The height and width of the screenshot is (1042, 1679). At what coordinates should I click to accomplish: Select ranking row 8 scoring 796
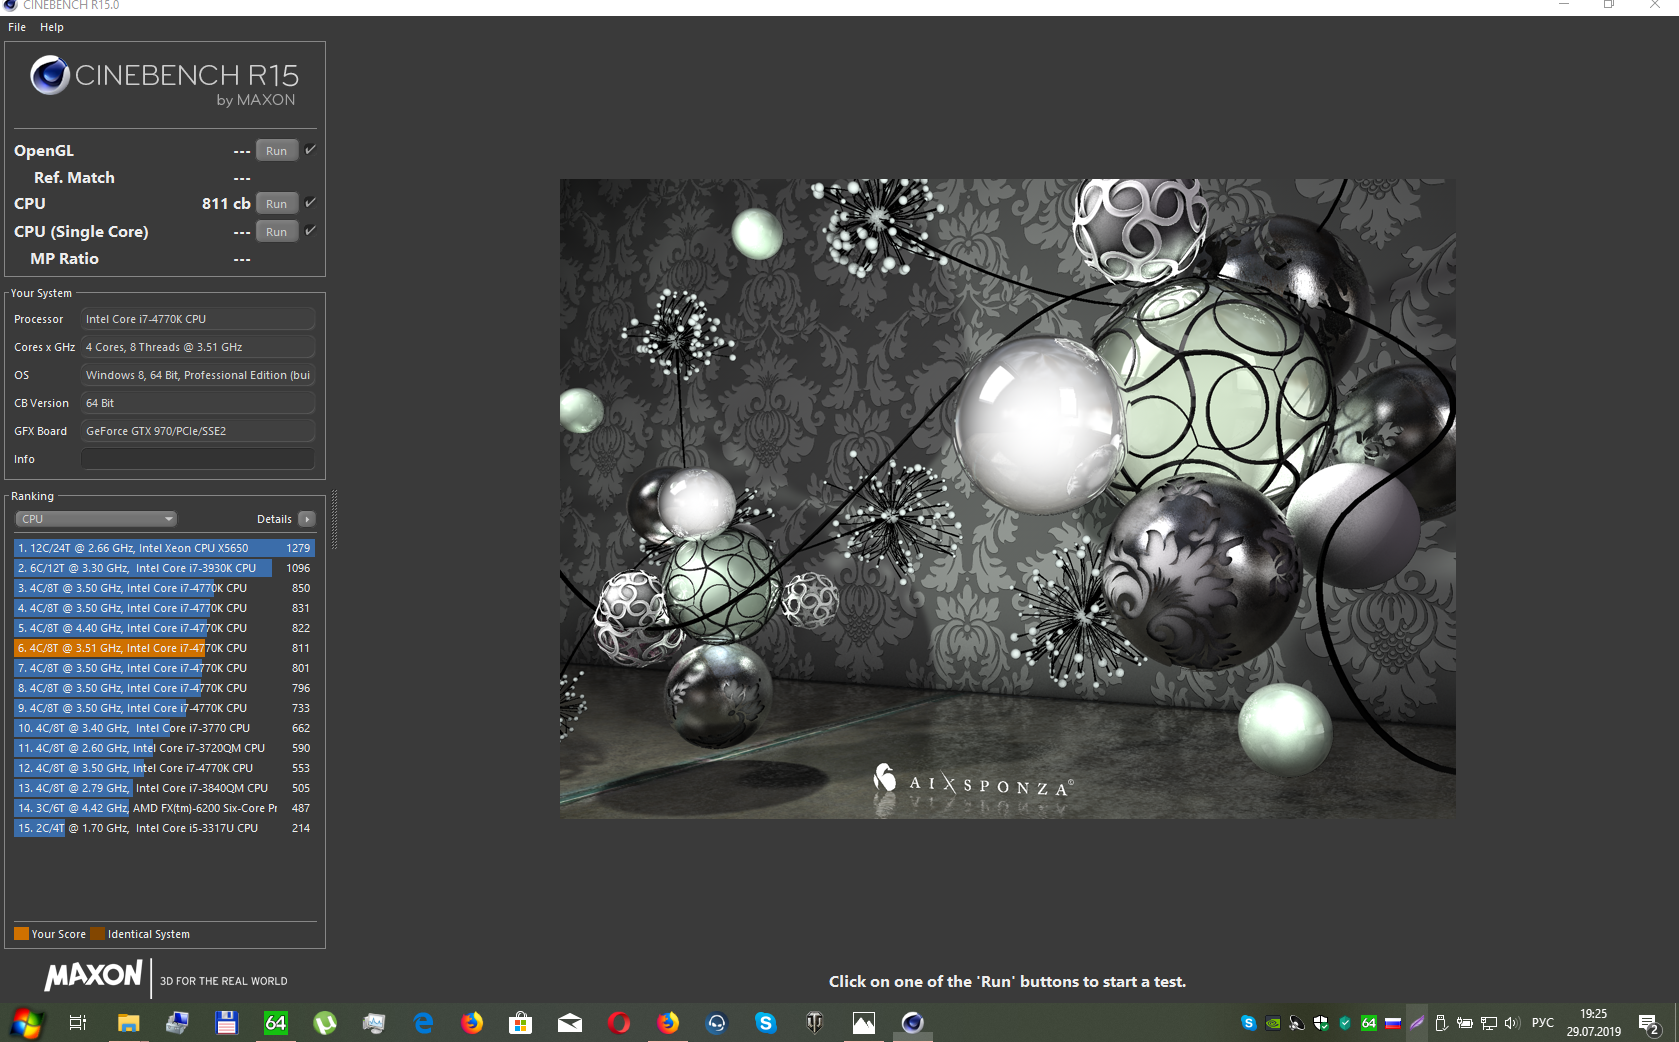164,688
